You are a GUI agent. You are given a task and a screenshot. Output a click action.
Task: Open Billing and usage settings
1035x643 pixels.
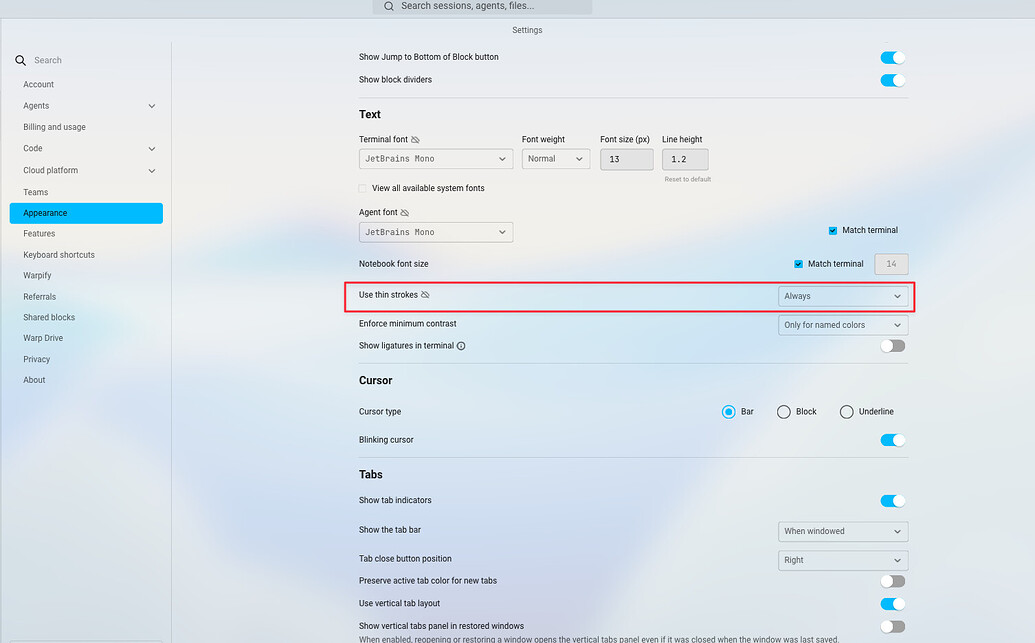tap(54, 127)
